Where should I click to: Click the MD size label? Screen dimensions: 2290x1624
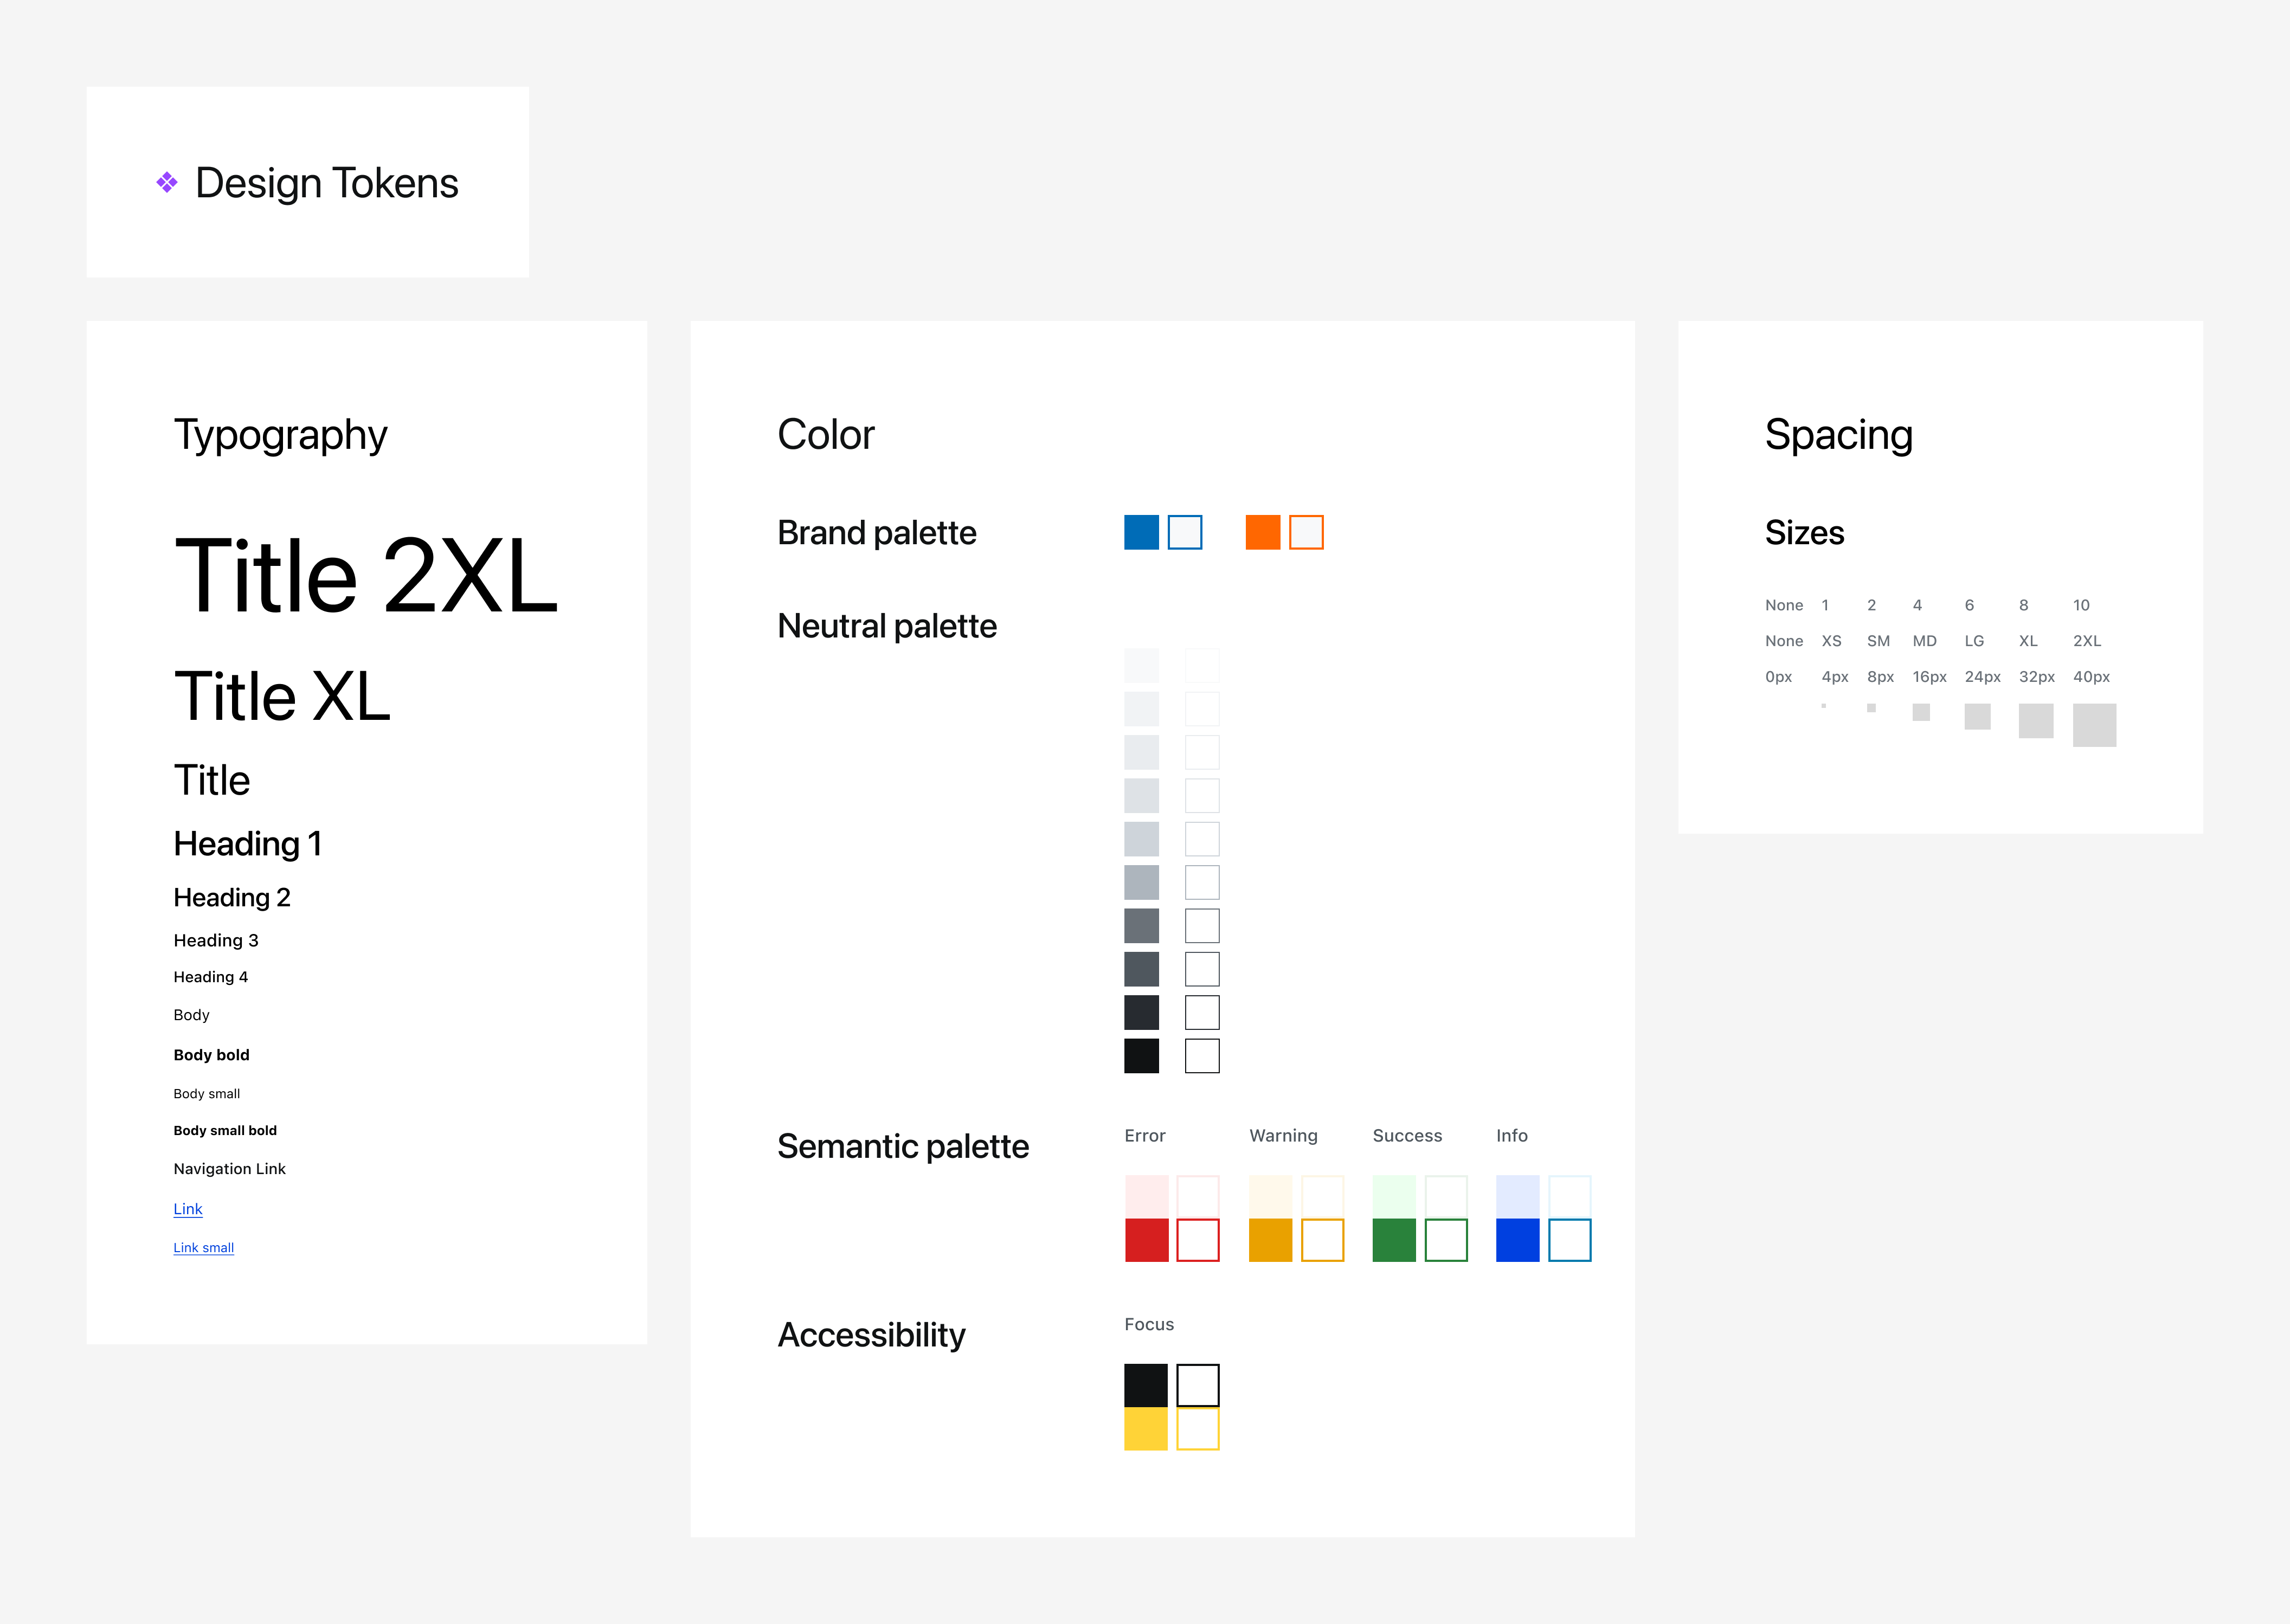pos(1925,641)
